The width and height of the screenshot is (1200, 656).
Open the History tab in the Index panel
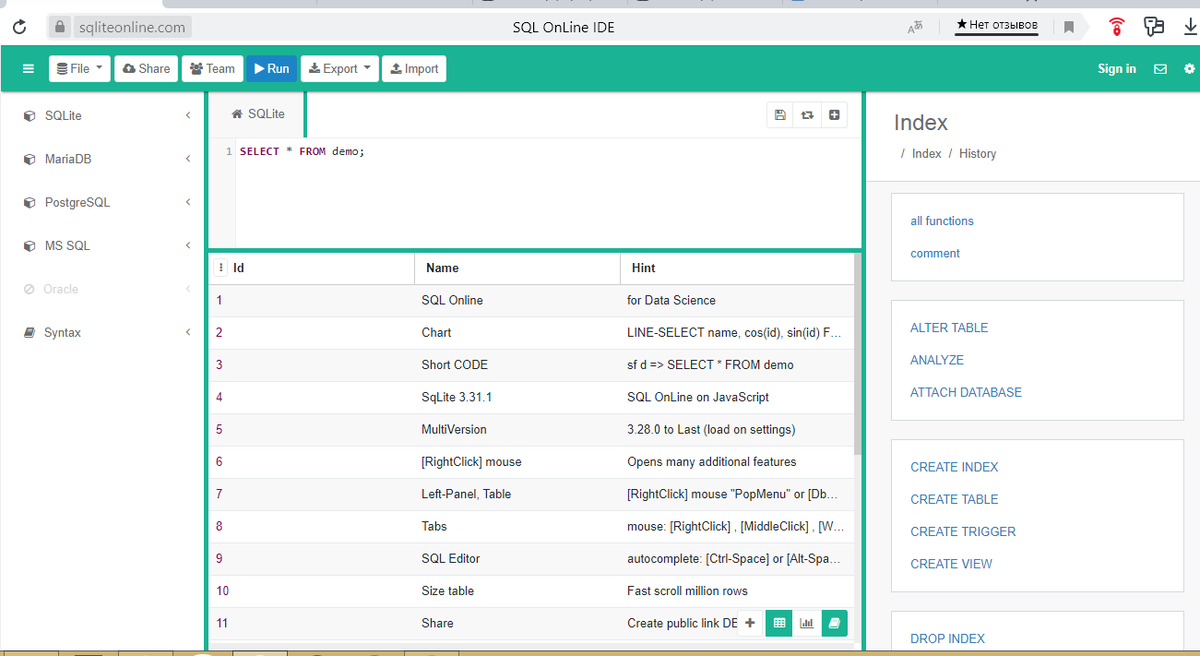pos(977,153)
